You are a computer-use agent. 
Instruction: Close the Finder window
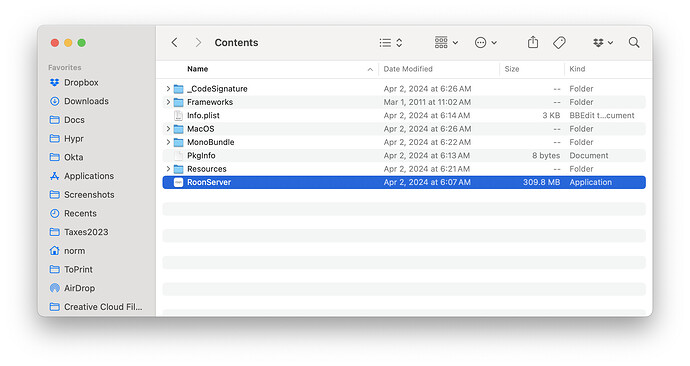point(55,43)
